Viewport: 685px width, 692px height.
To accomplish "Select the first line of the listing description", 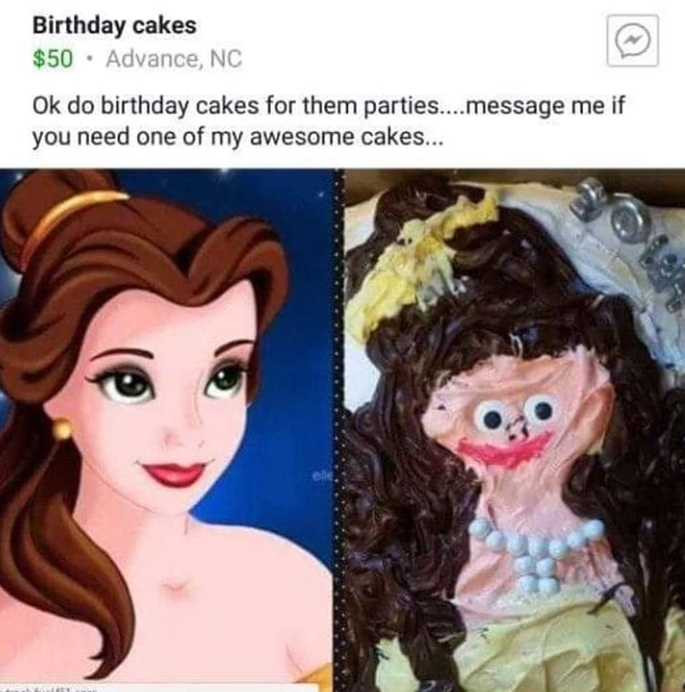I will (x=328, y=107).
